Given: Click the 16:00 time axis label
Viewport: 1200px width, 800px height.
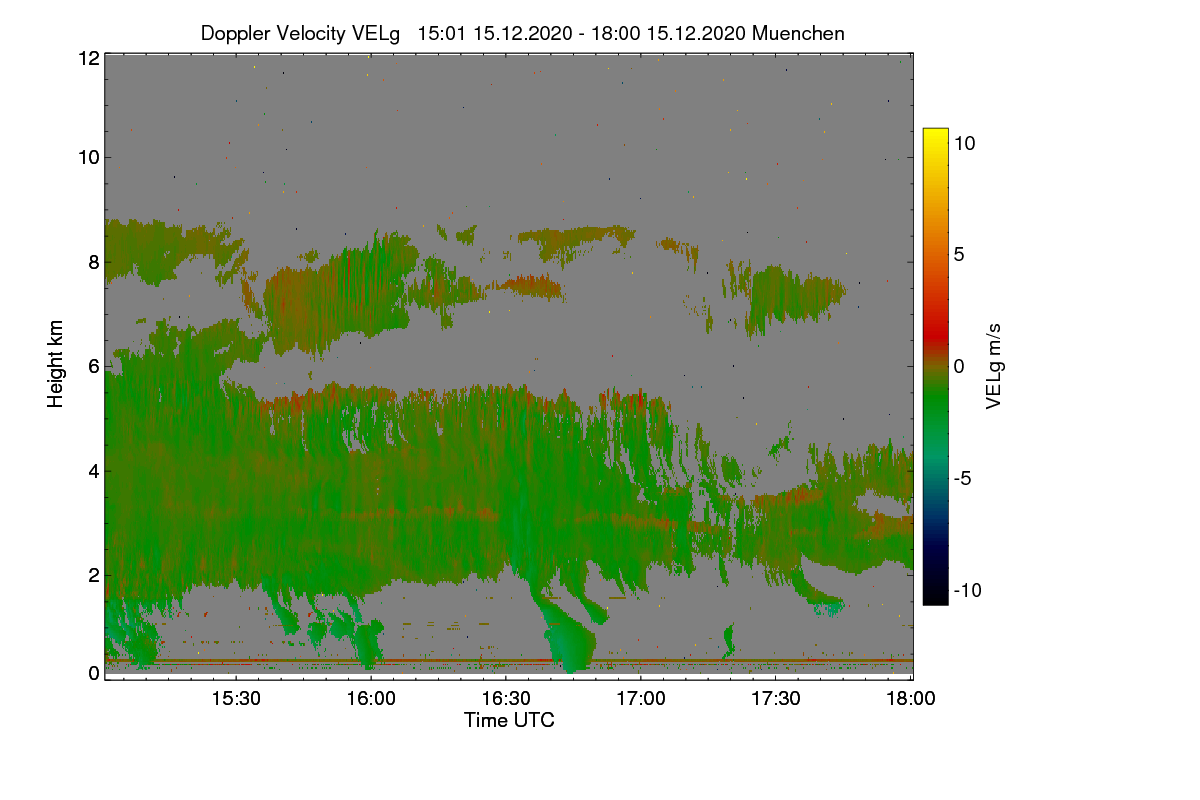Looking at the screenshot, I should click(371, 699).
